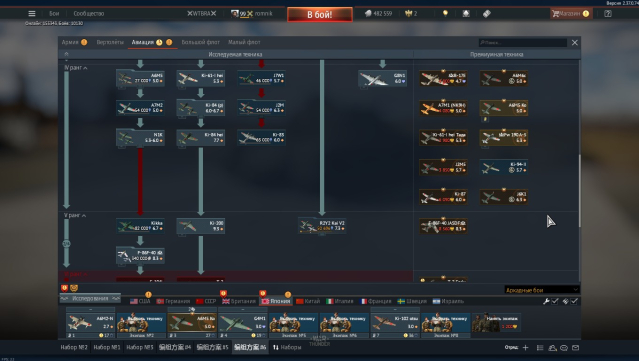Open the Аркадные бои game mode dropdown

(x=542, y=290)
